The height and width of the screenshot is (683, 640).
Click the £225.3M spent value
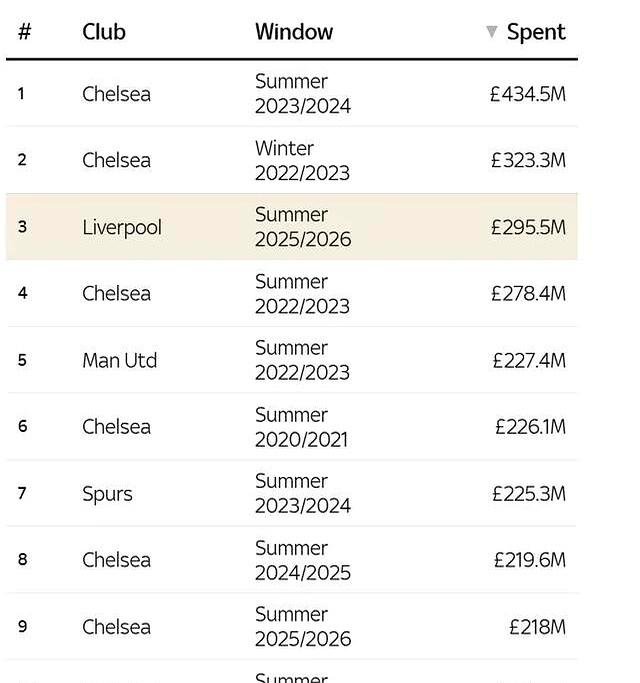[x=528, y=494]
